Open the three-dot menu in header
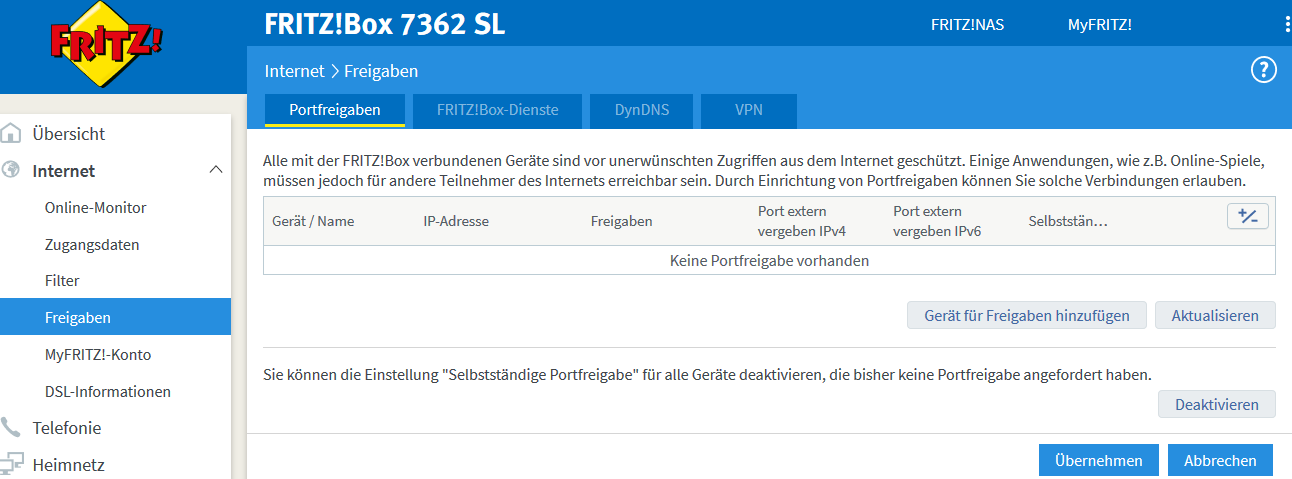 1287,24
